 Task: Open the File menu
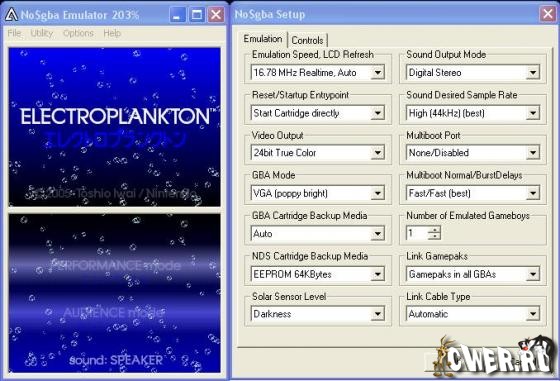coord(14,33)
